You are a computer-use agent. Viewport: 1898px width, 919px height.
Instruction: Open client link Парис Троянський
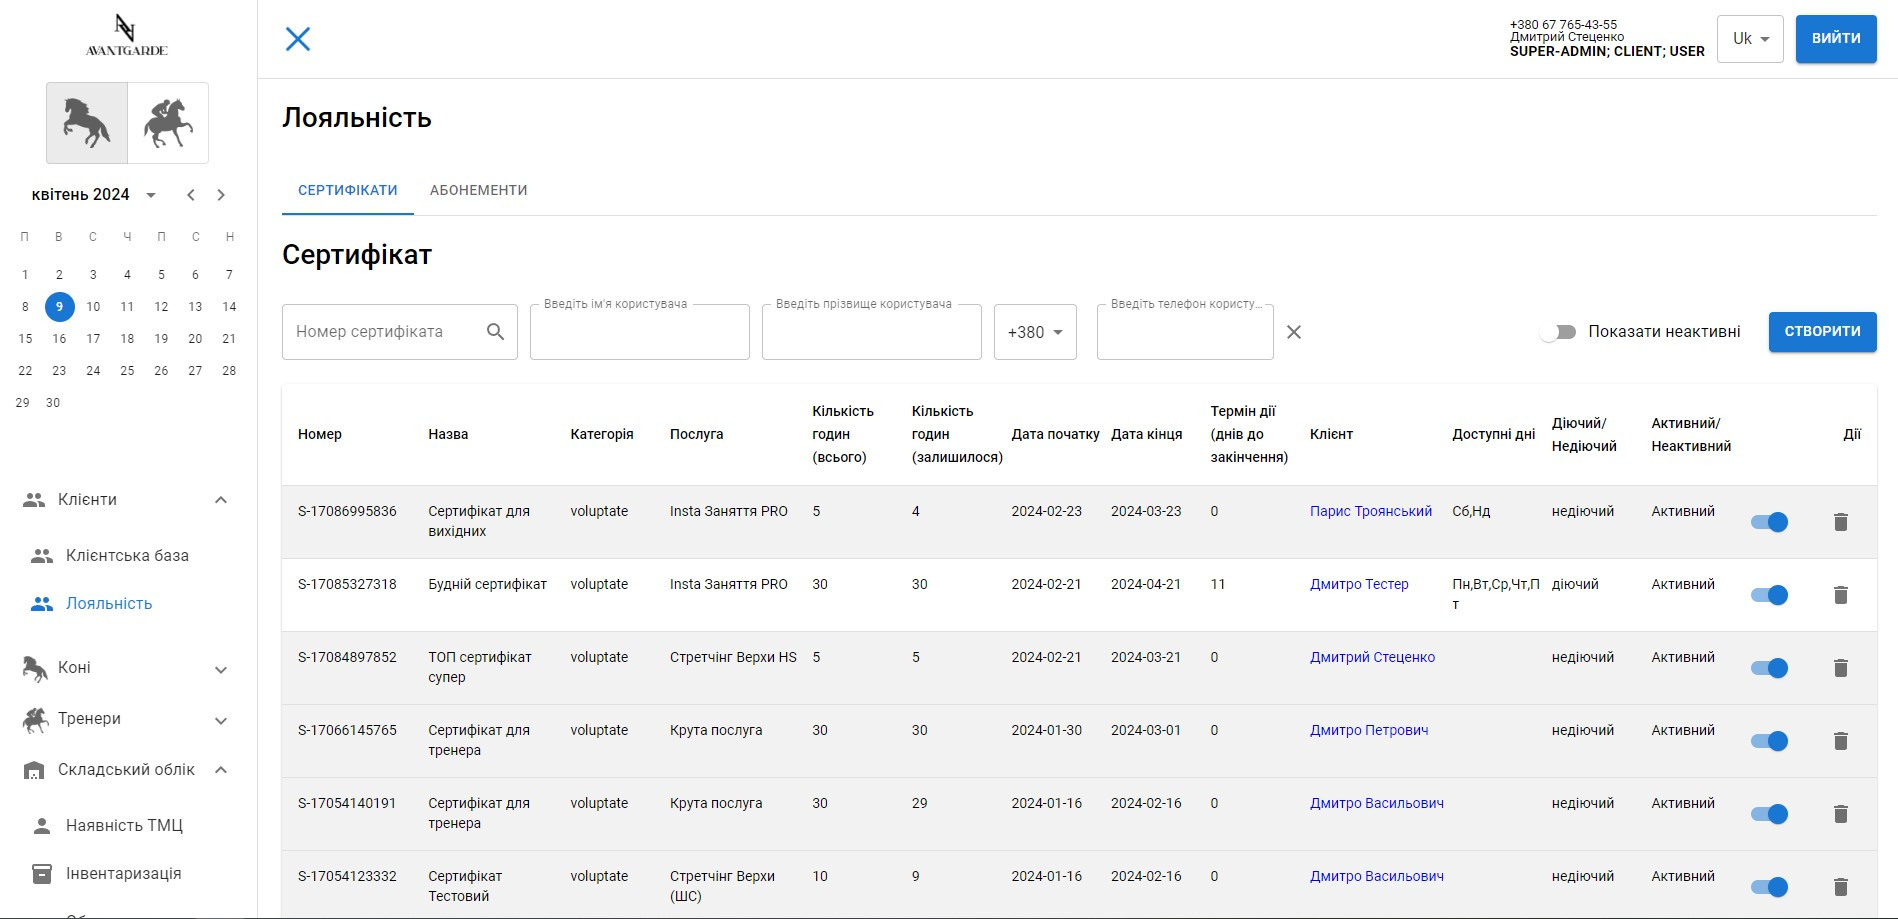(x=1370, y=511)
